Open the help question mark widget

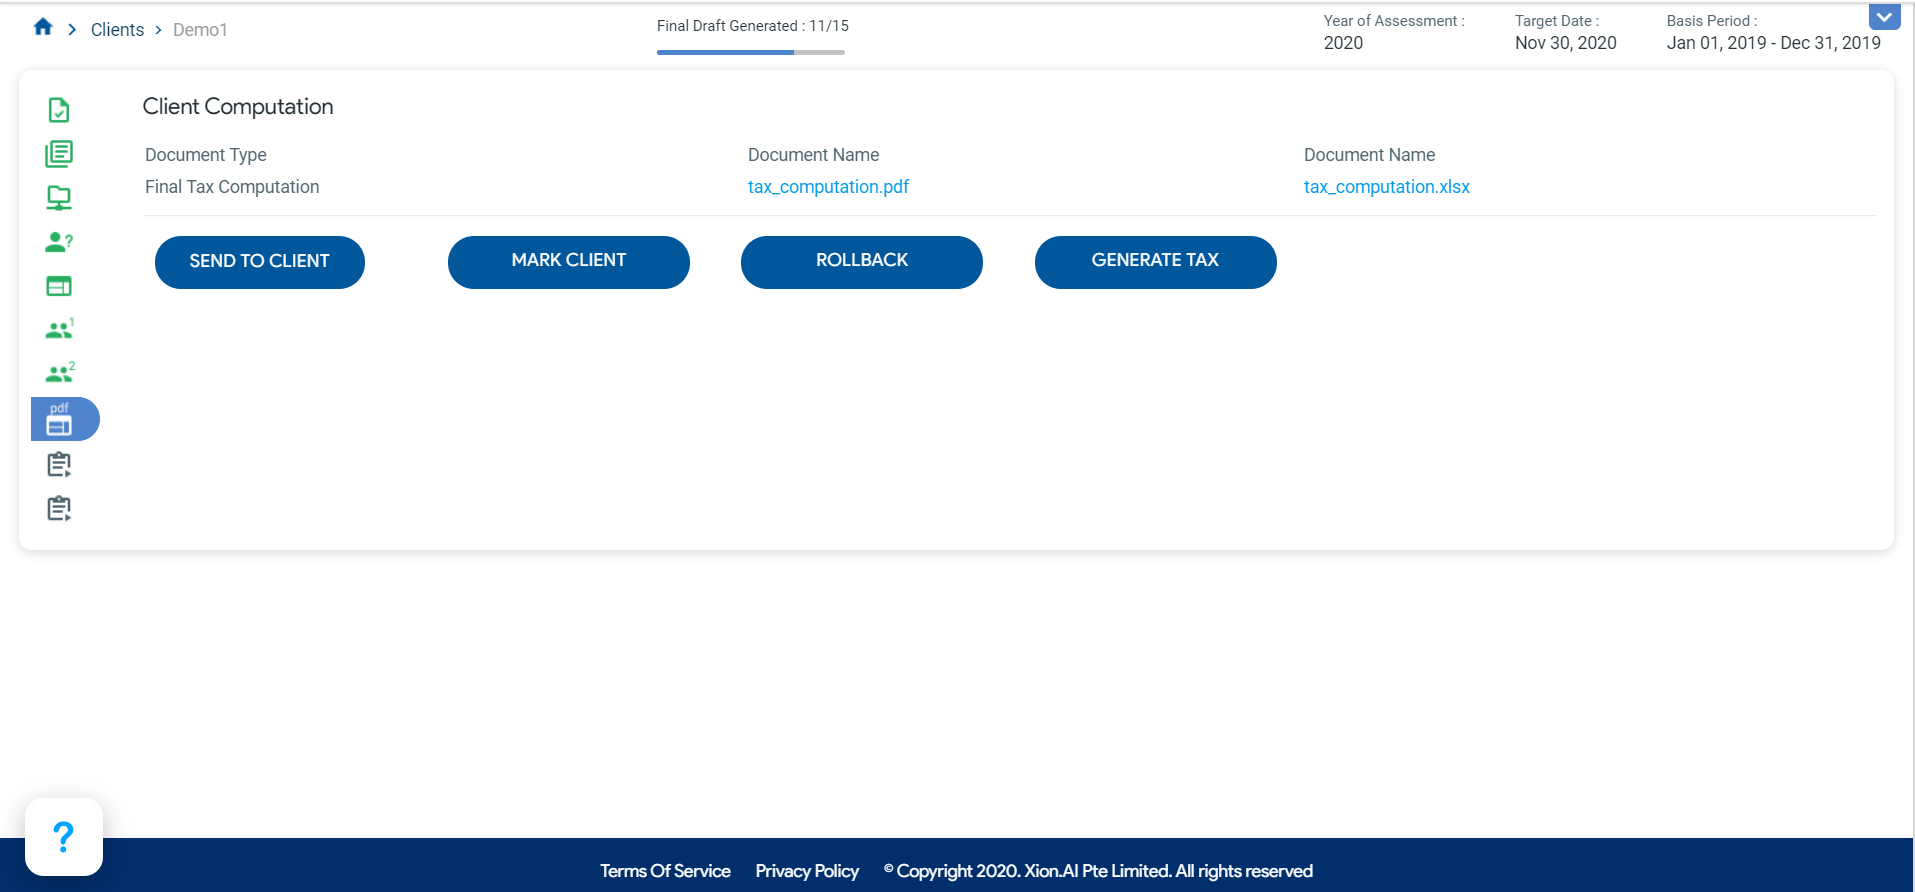[x=64, y=837]
